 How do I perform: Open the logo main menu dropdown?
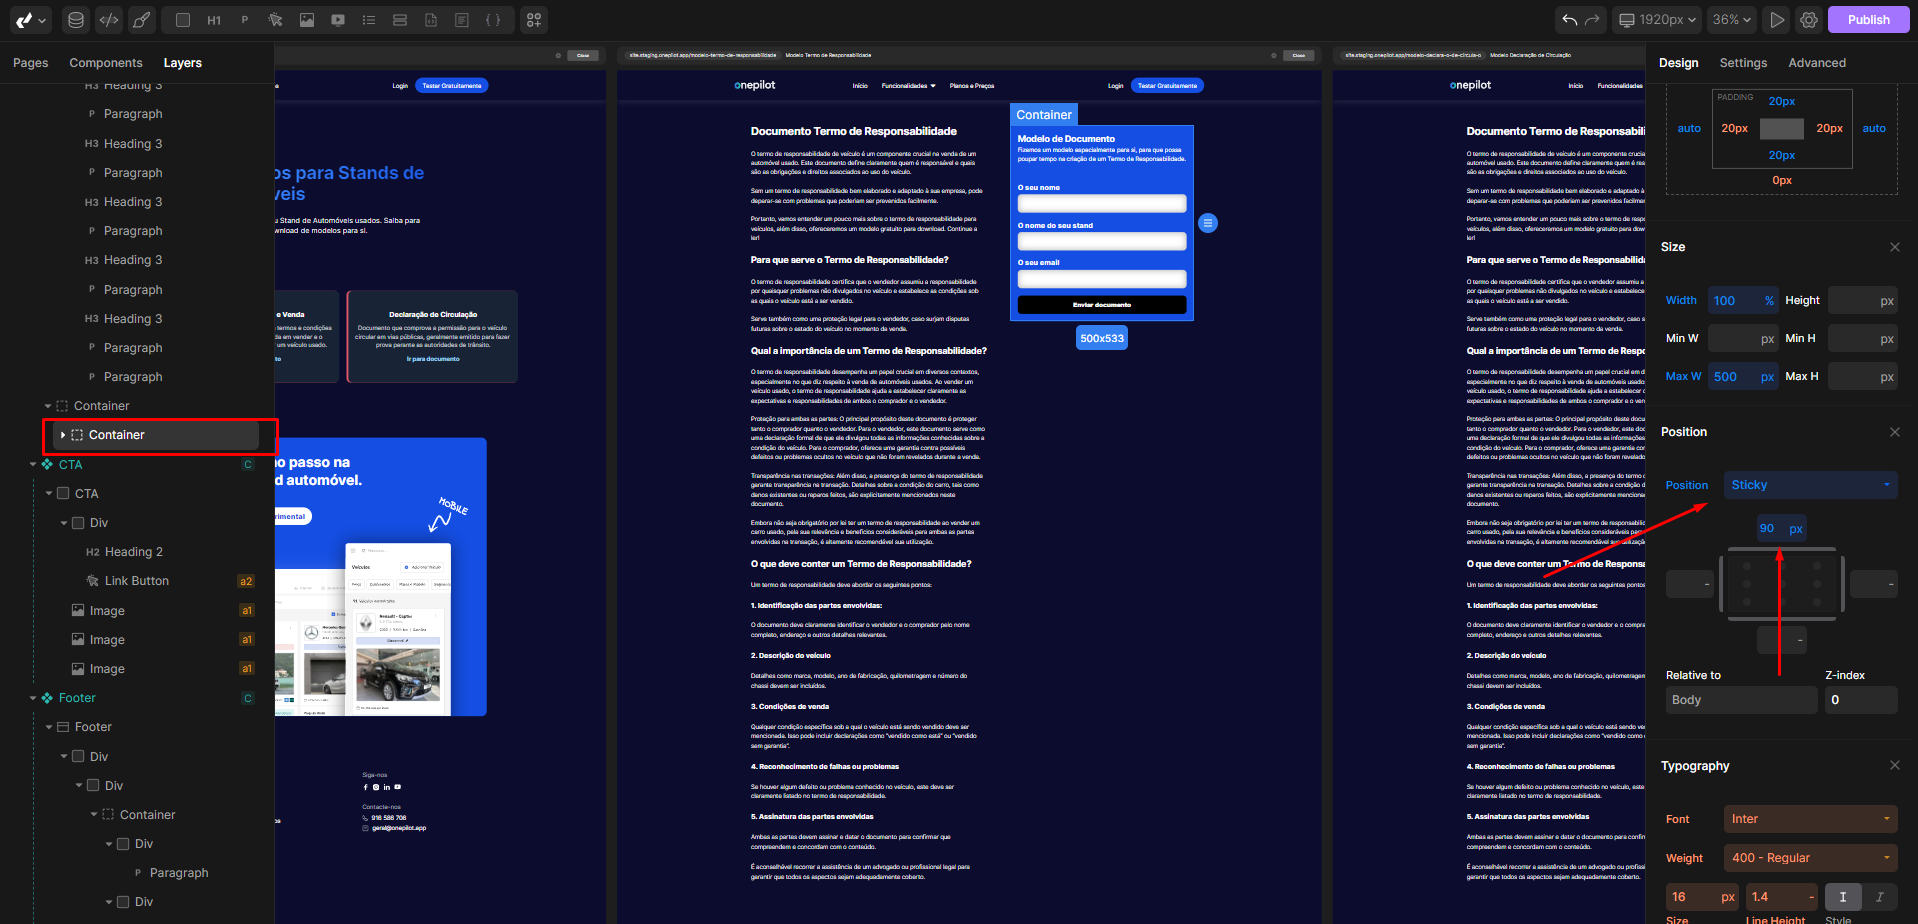(30, 20)
